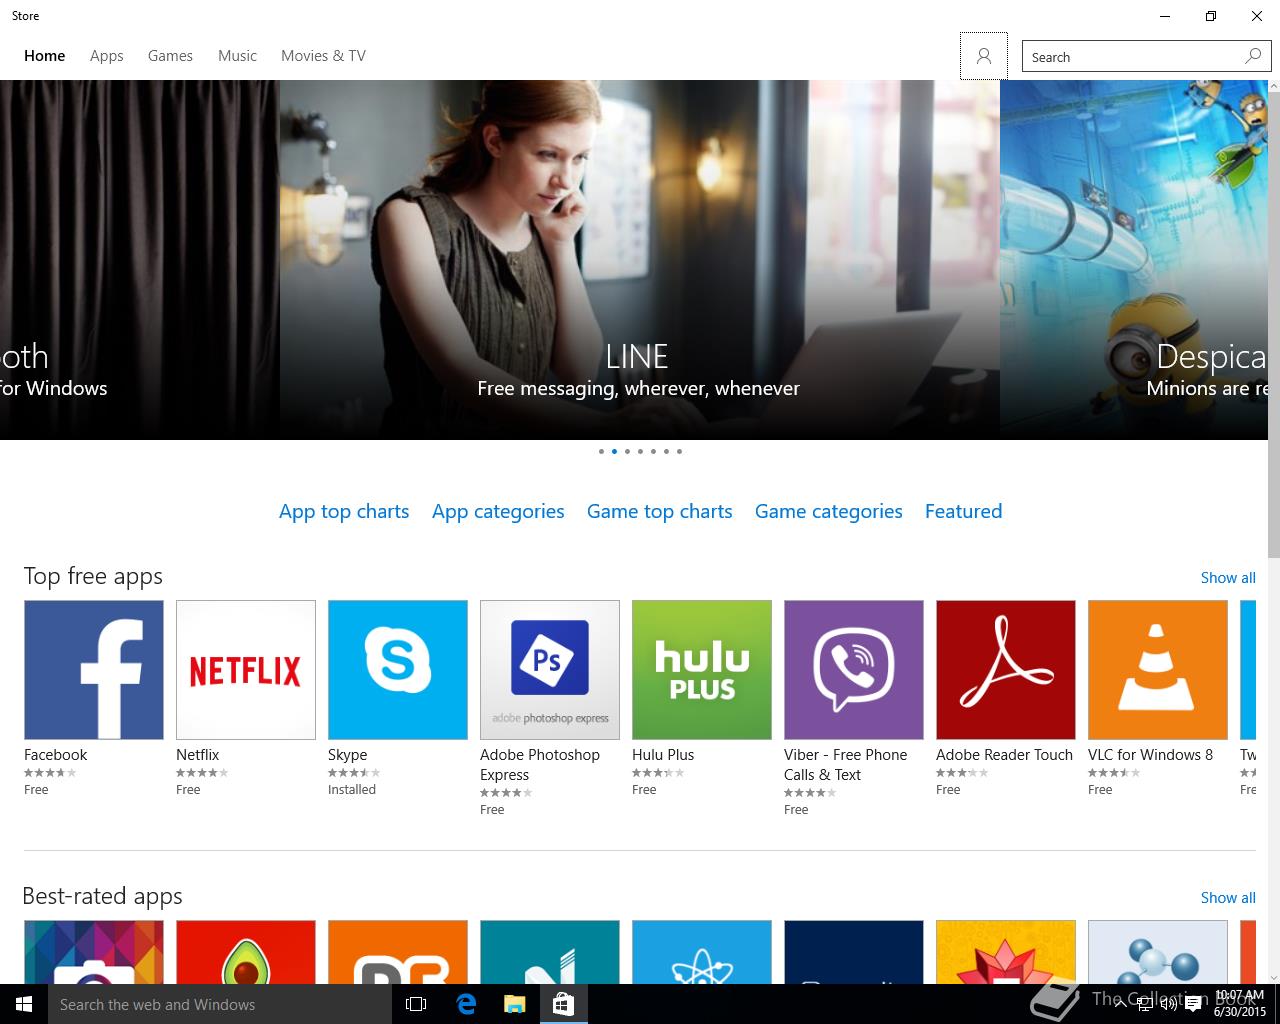Open the Netflix app tile
The image size is (1280, 1024).
(246, 670)
